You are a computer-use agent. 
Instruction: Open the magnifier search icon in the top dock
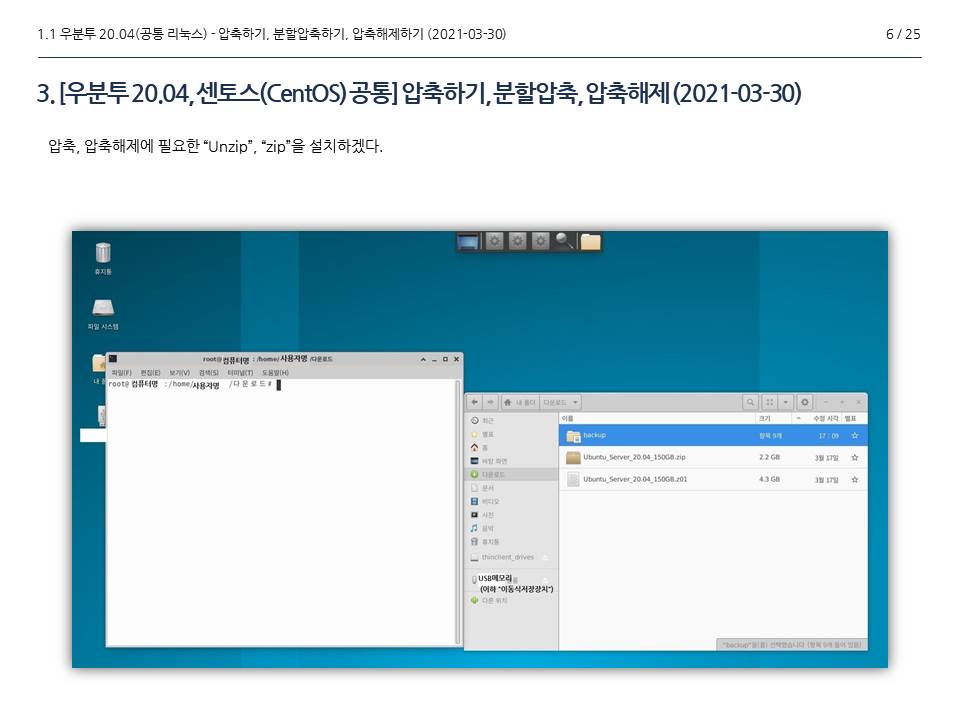point(564,241)
